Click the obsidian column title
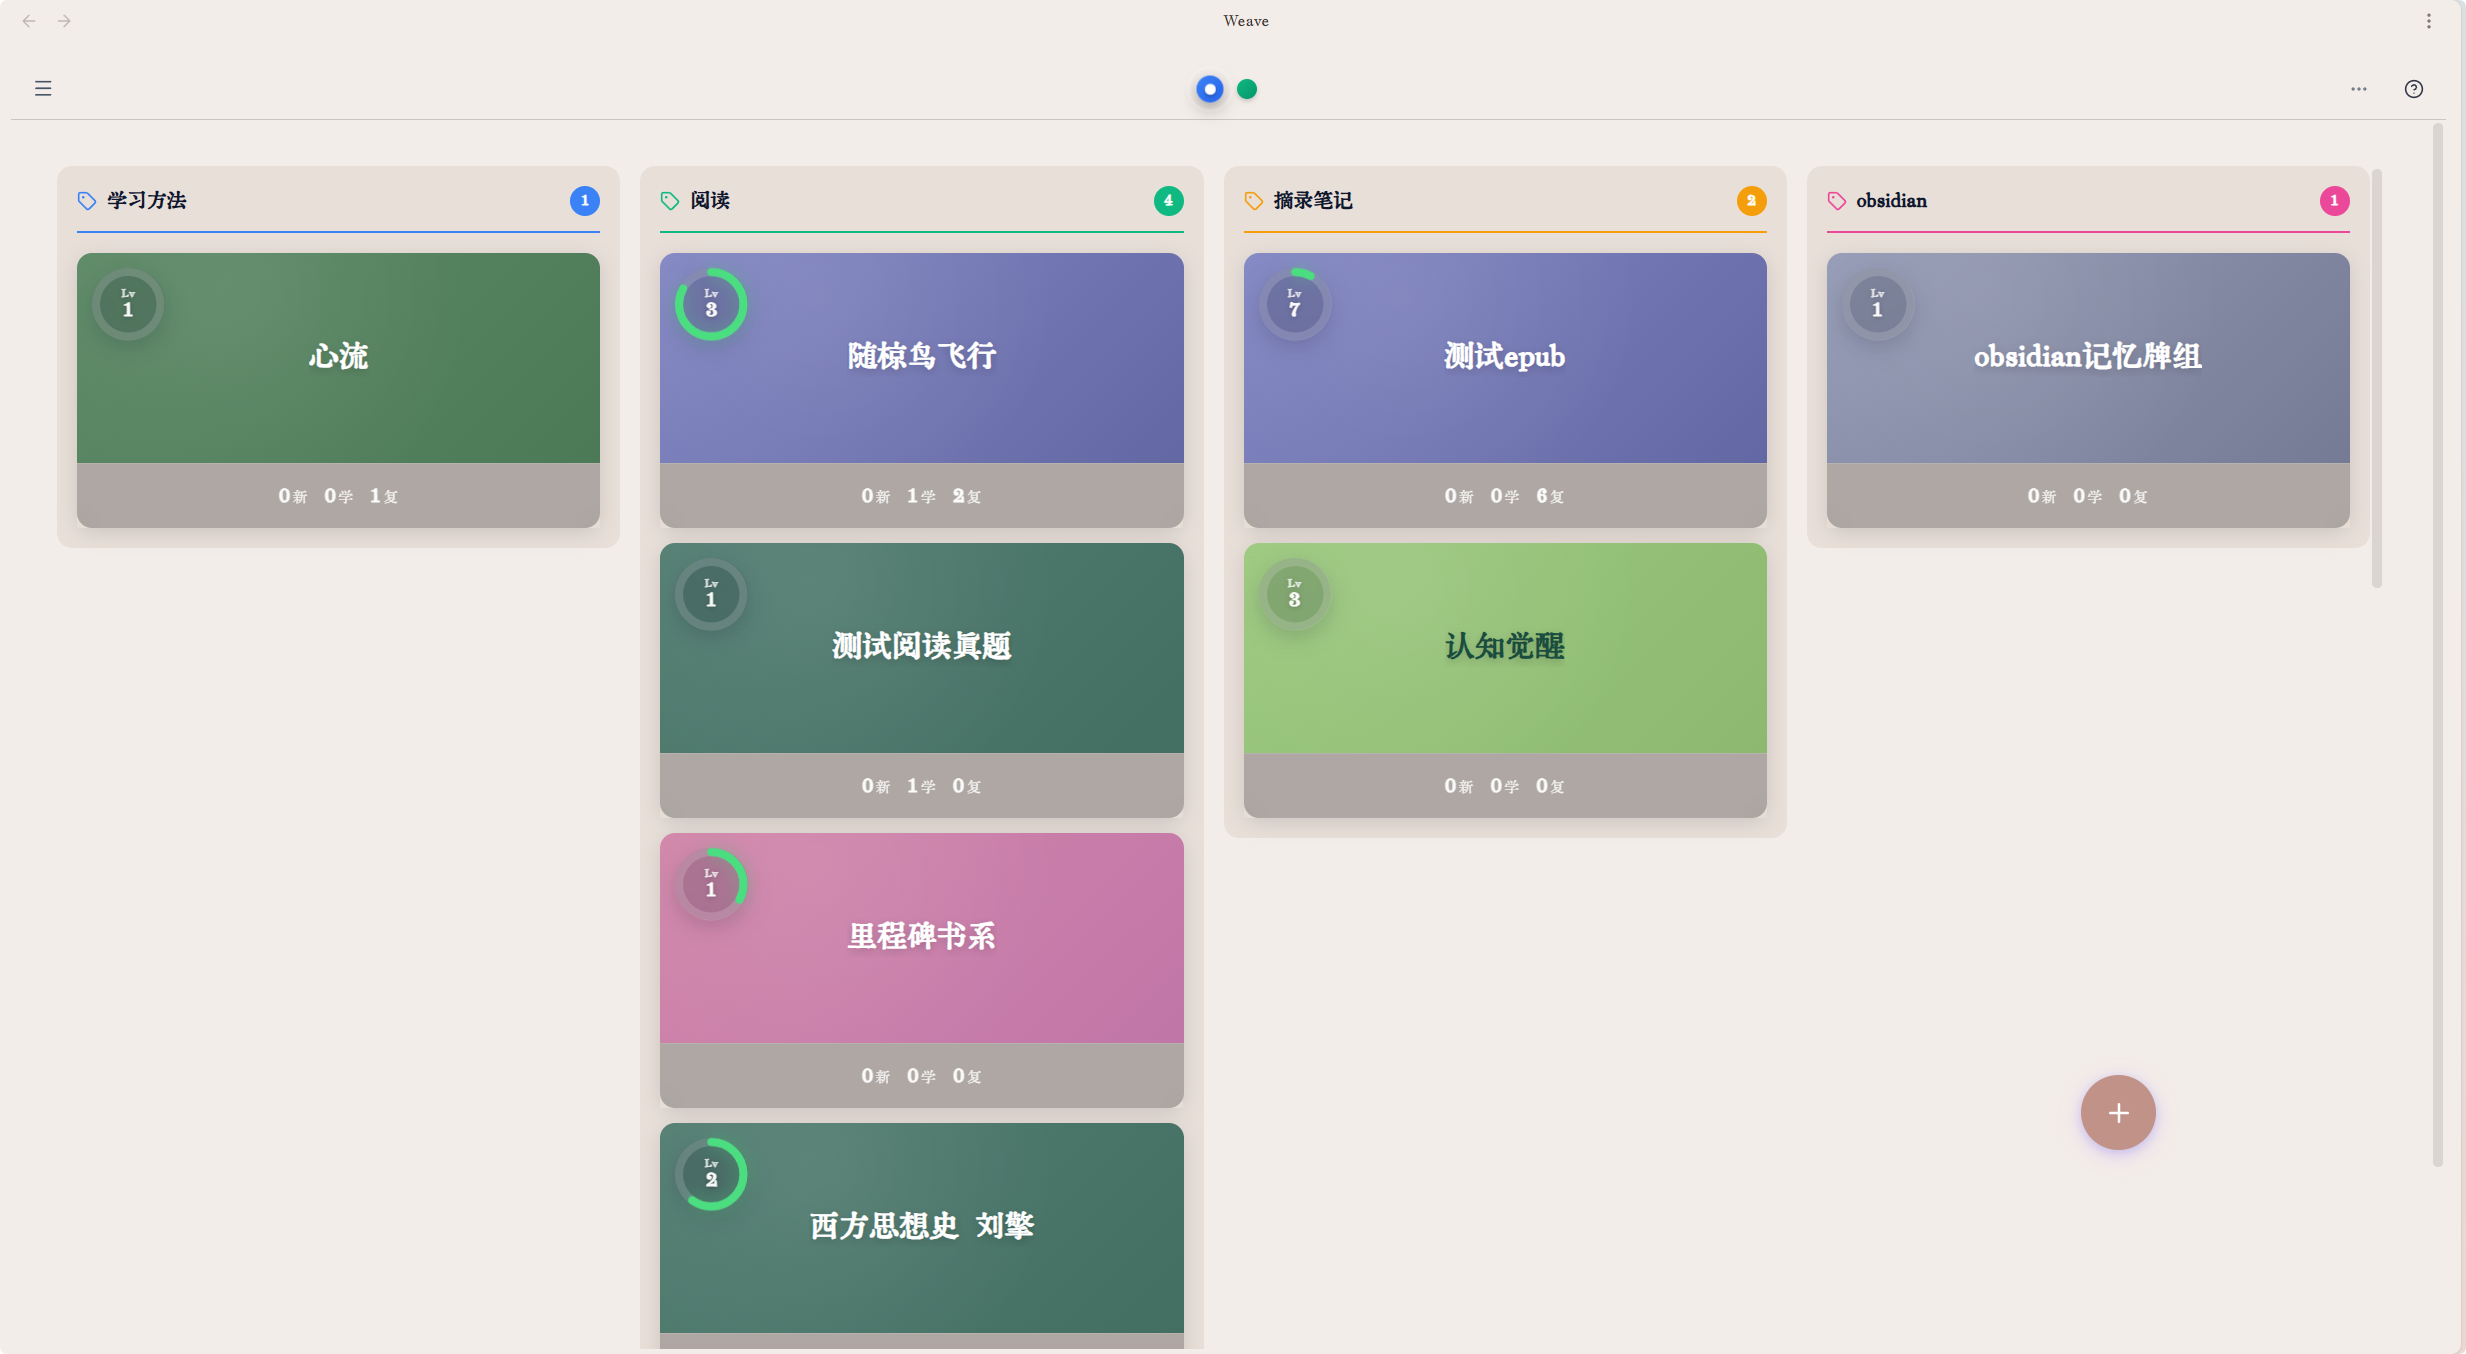Image resolution: width=2466 pixels, height=1354 pixels. tap(1891, 200)
